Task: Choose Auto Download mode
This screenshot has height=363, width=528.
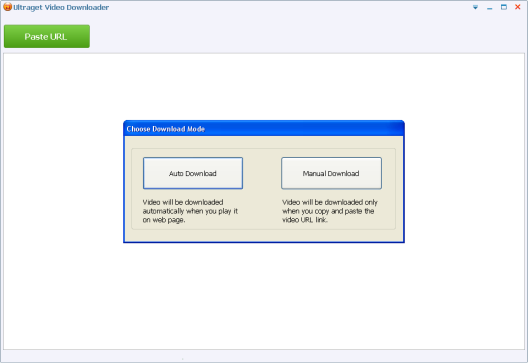Action: click(193, 173)
